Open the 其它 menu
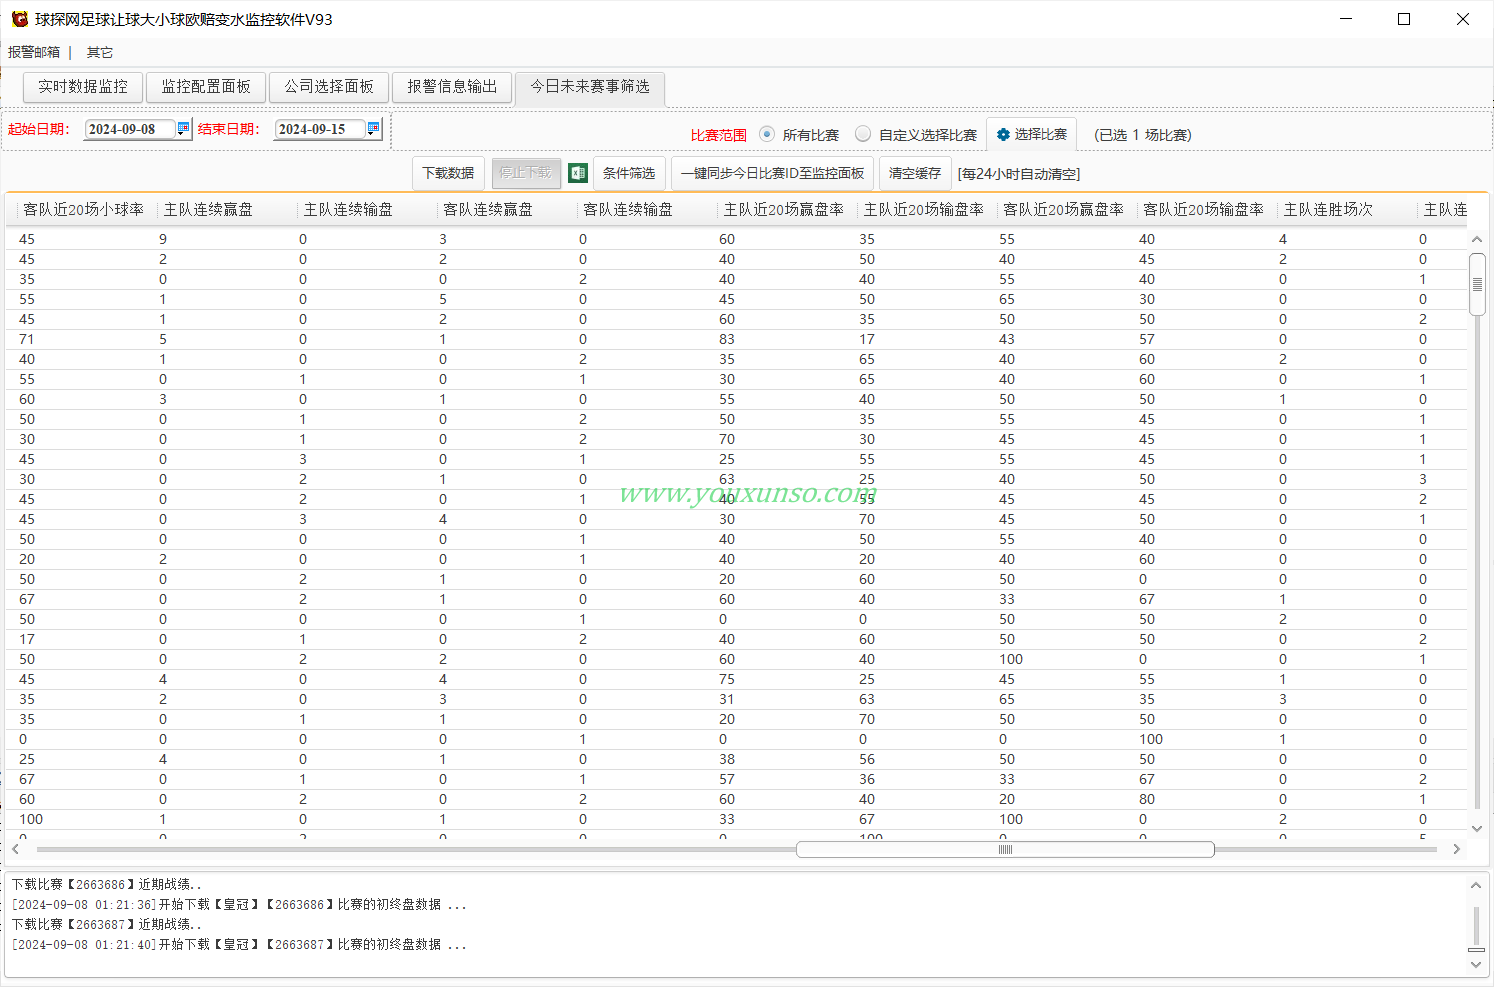Image resolution: width=1494 pixels, height=987 pixels. [x=100, y=52]
